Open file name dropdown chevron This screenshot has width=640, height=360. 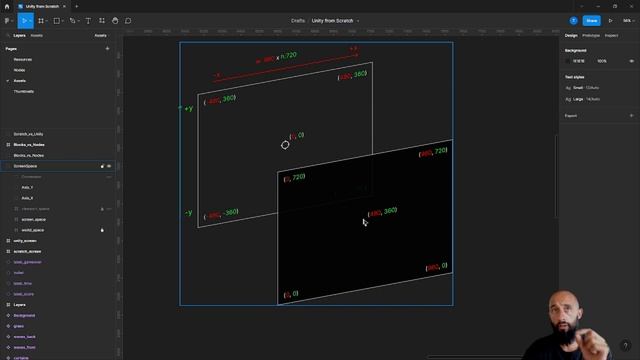tap(358, 21)
